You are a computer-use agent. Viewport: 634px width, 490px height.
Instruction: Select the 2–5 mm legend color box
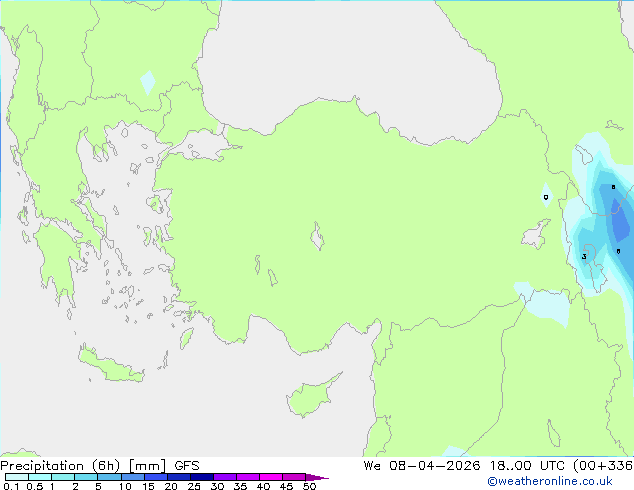pos(86,477)
